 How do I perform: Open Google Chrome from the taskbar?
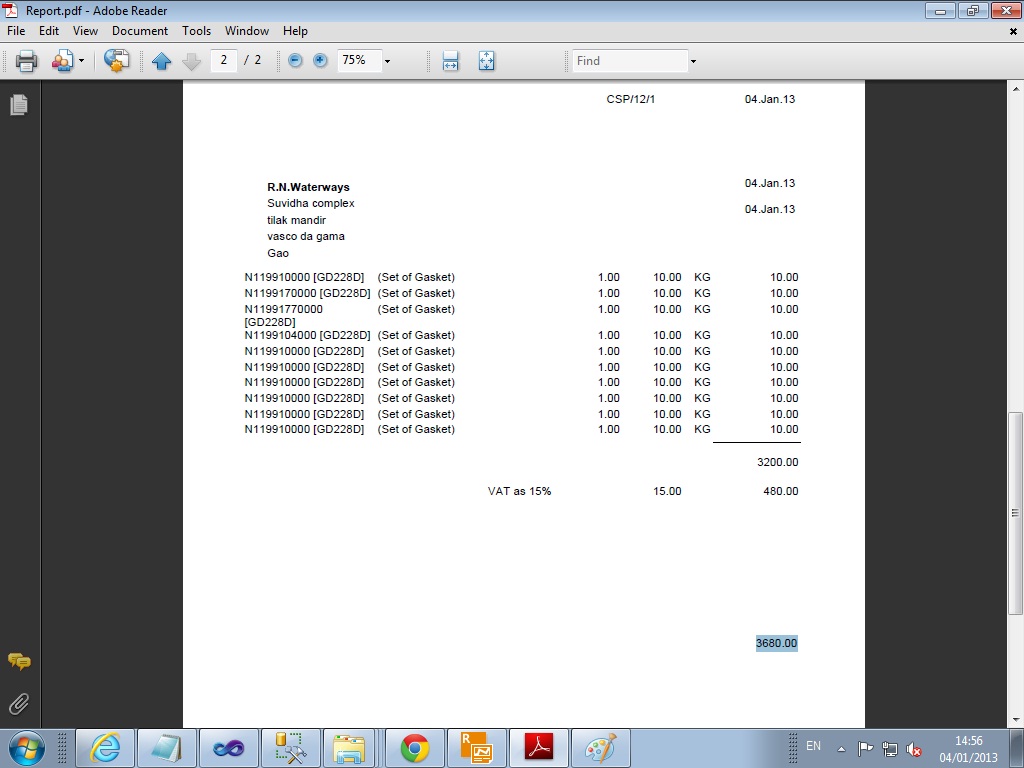click(x=415, y=748)
